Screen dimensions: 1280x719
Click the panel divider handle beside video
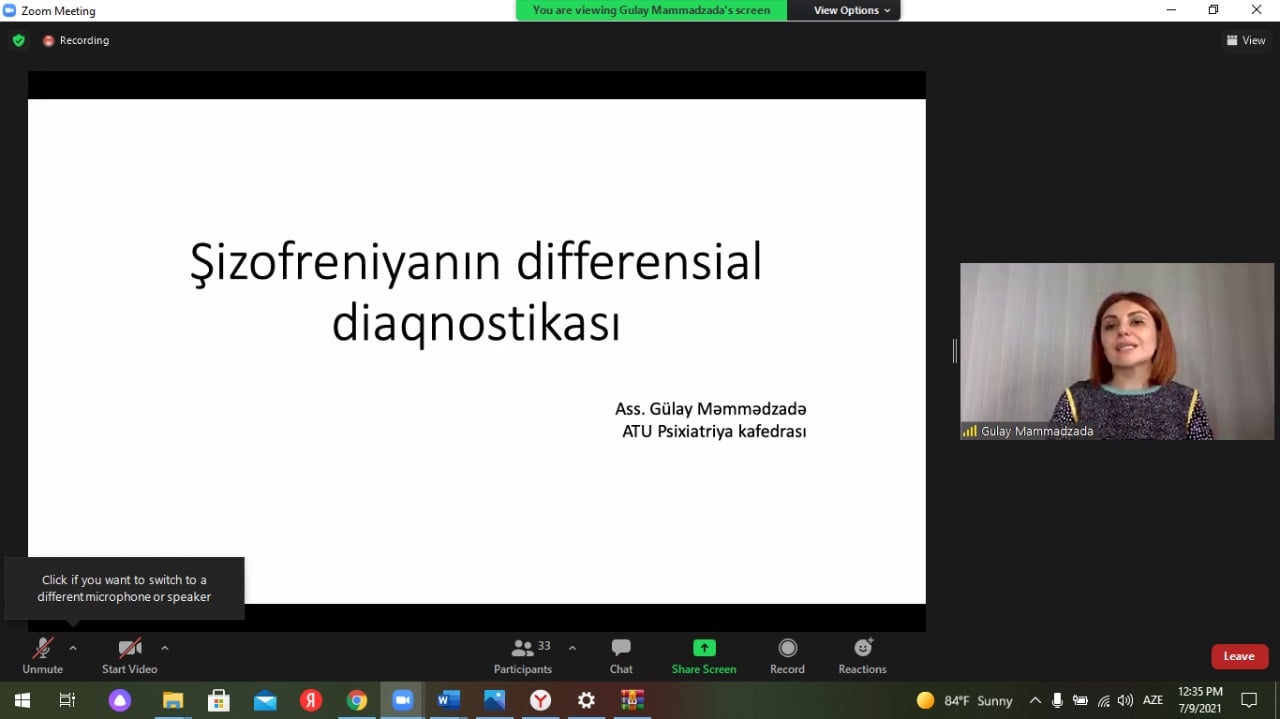954,351
